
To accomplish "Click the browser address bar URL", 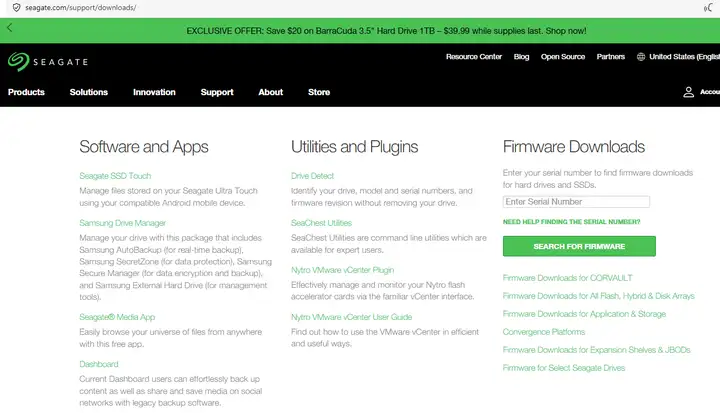I will pos(80,7).
